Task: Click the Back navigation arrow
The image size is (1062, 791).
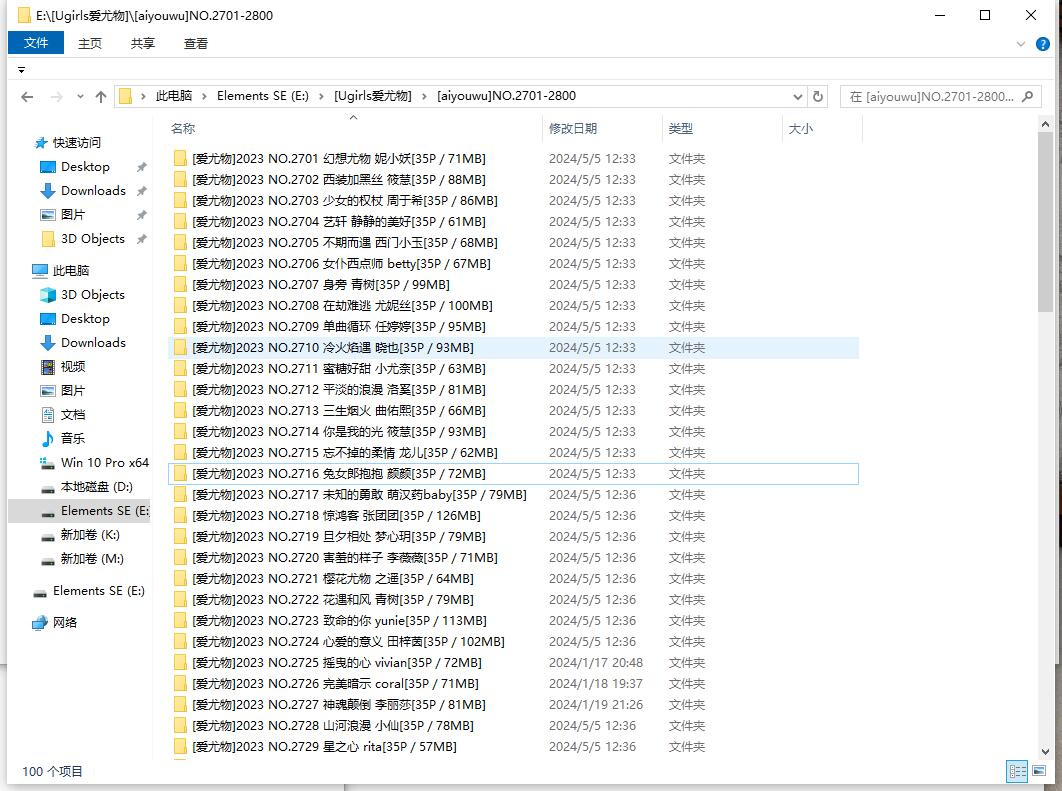Action: (x=27, y=97)
